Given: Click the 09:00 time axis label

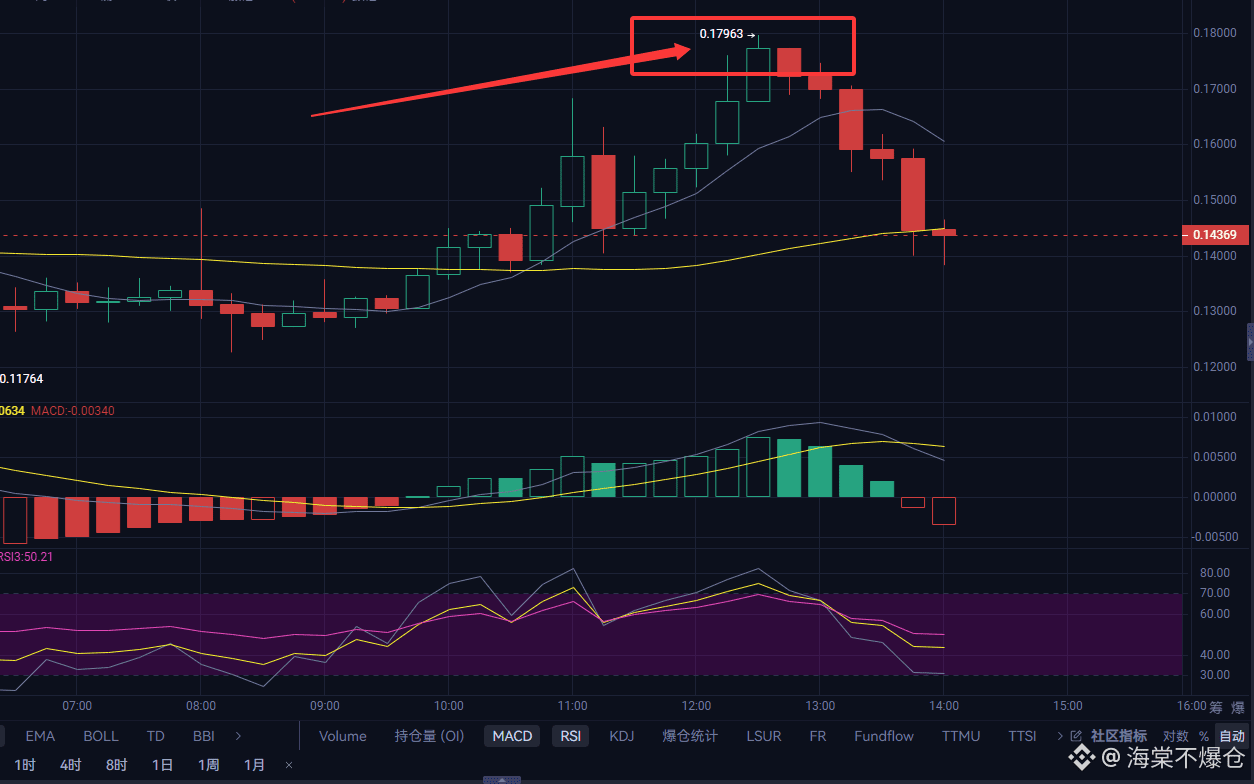Looking at the screenshot, I should [324, 705].
